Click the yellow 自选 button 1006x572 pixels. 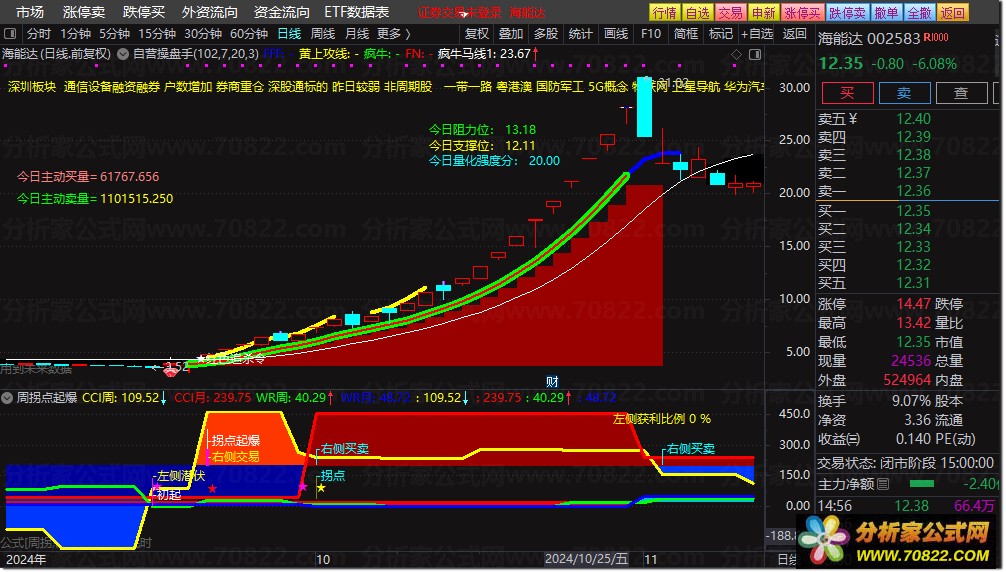pyautogui.click(x=697, y=13)
